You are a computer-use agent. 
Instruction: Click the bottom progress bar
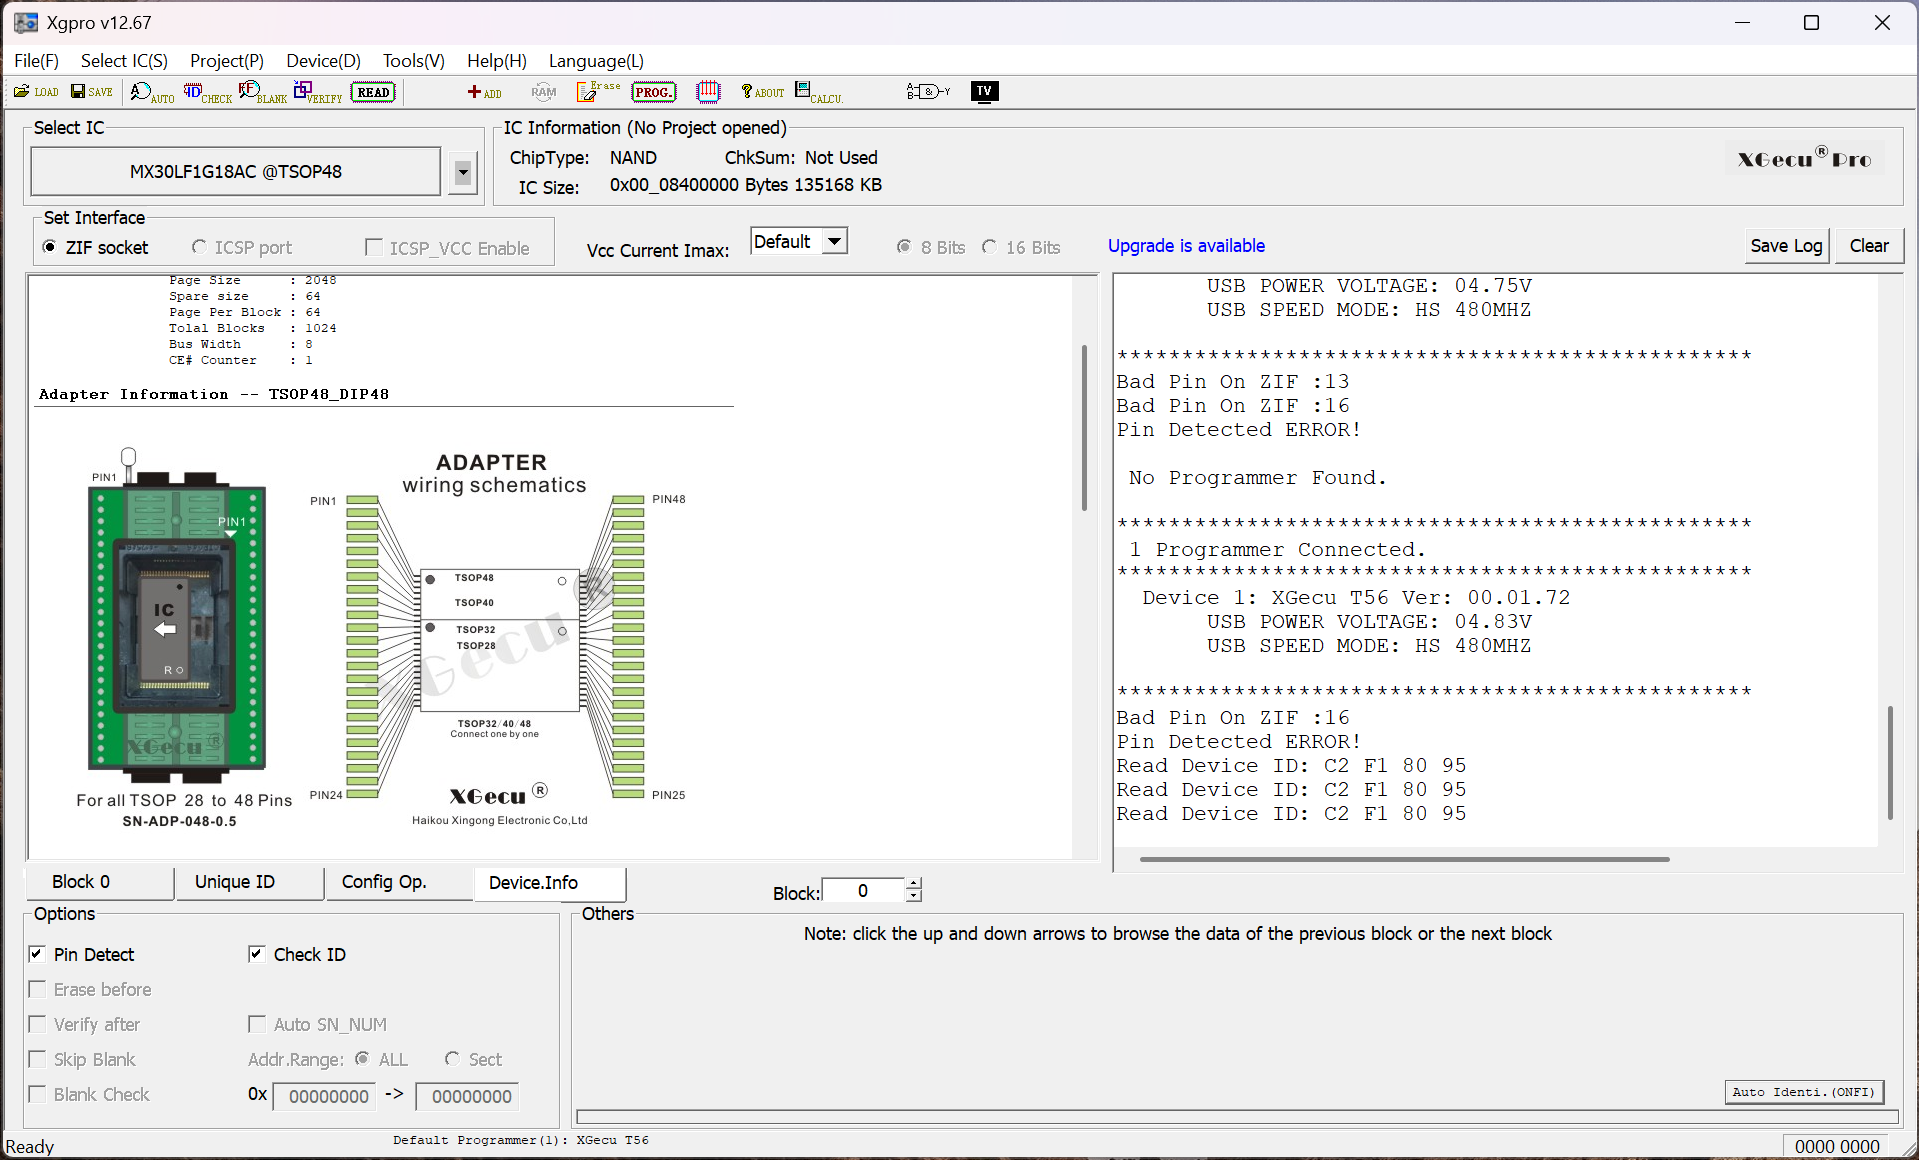tap(1238, 1116)
